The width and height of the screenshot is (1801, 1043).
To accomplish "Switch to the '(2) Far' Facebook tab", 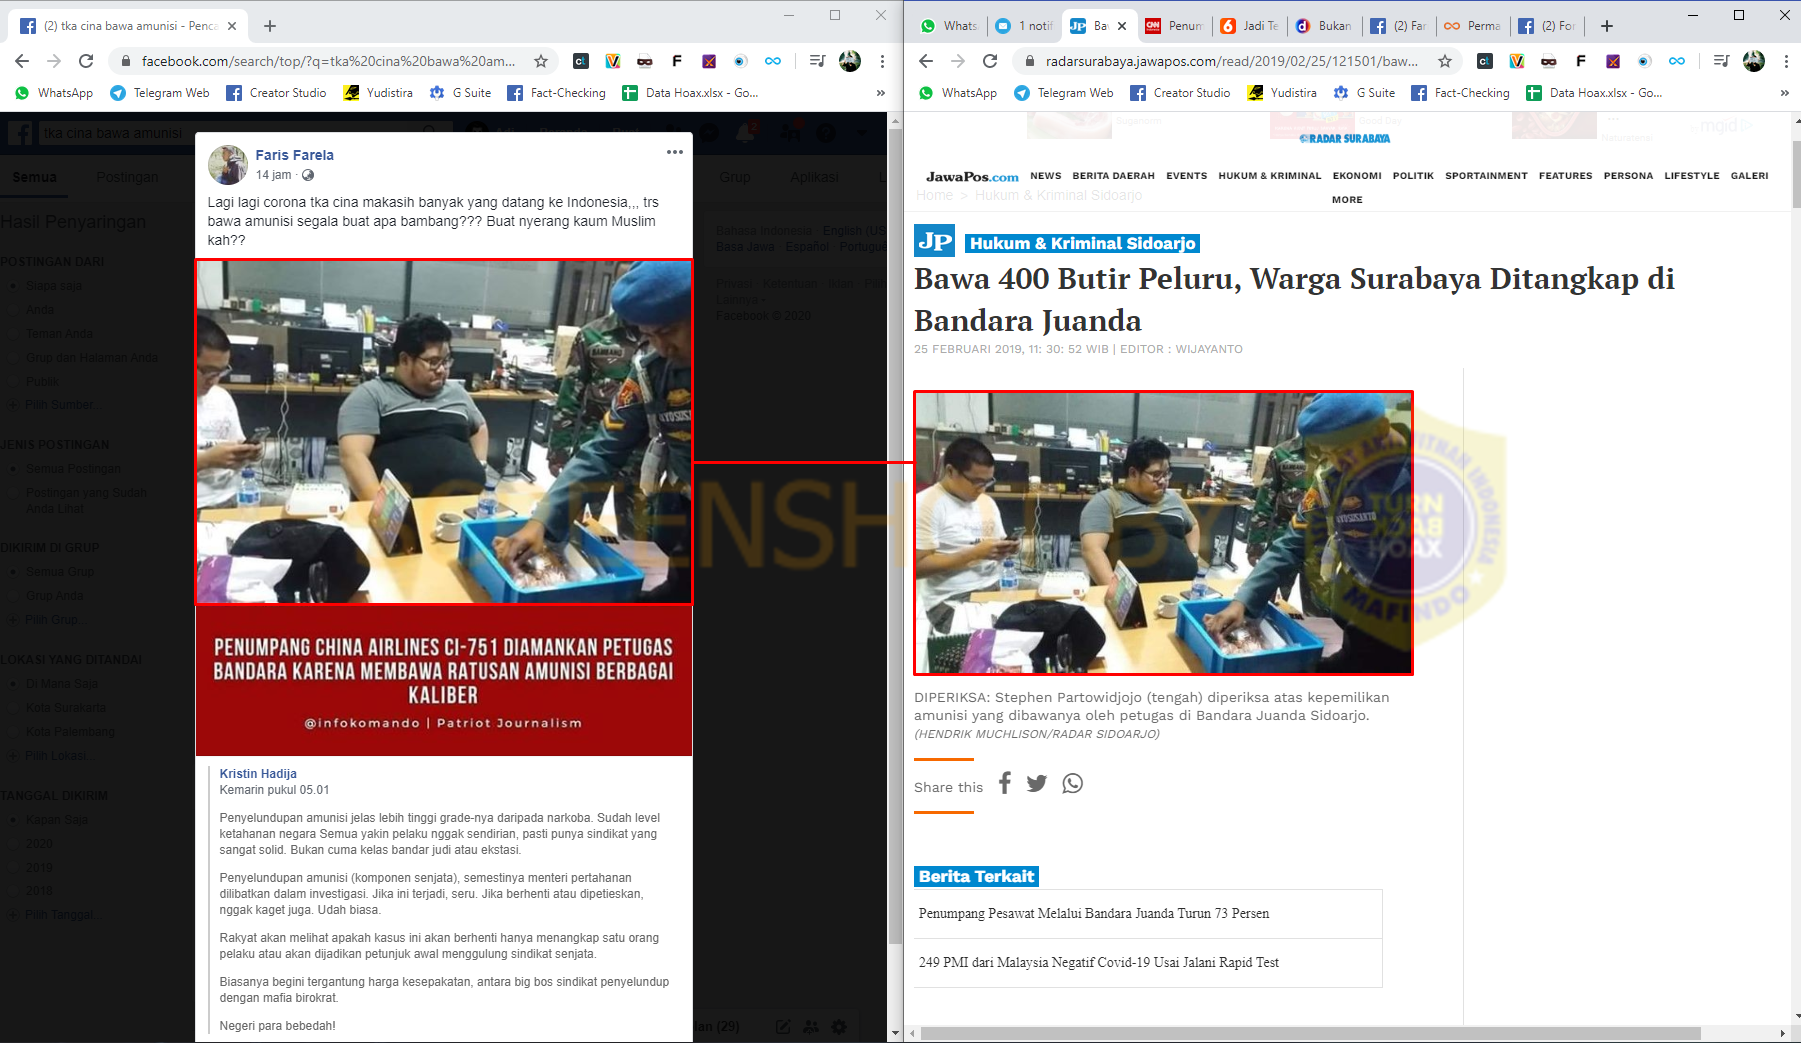I will click(x=1398, y=26).
